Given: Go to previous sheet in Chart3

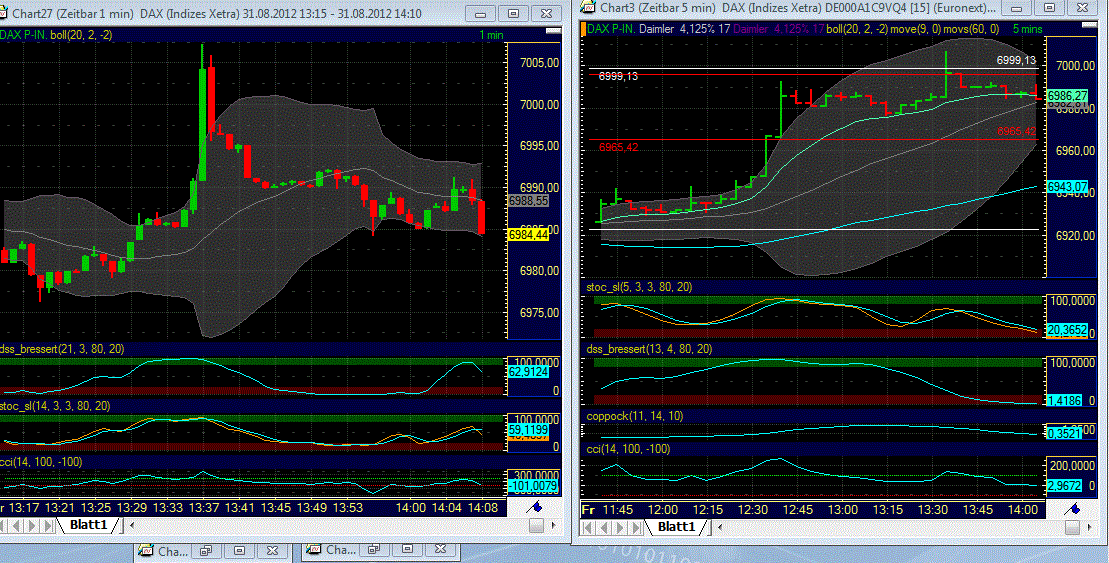Looking at the screenshot, I should tap(605, 528).
